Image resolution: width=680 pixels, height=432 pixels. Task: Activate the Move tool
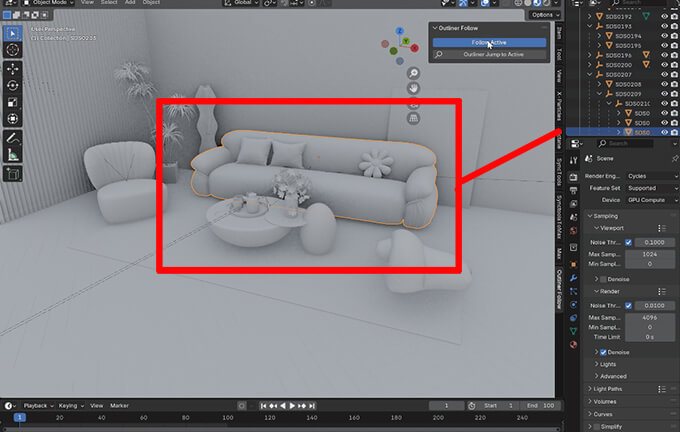pyautogui.click(x=13, y=69)
